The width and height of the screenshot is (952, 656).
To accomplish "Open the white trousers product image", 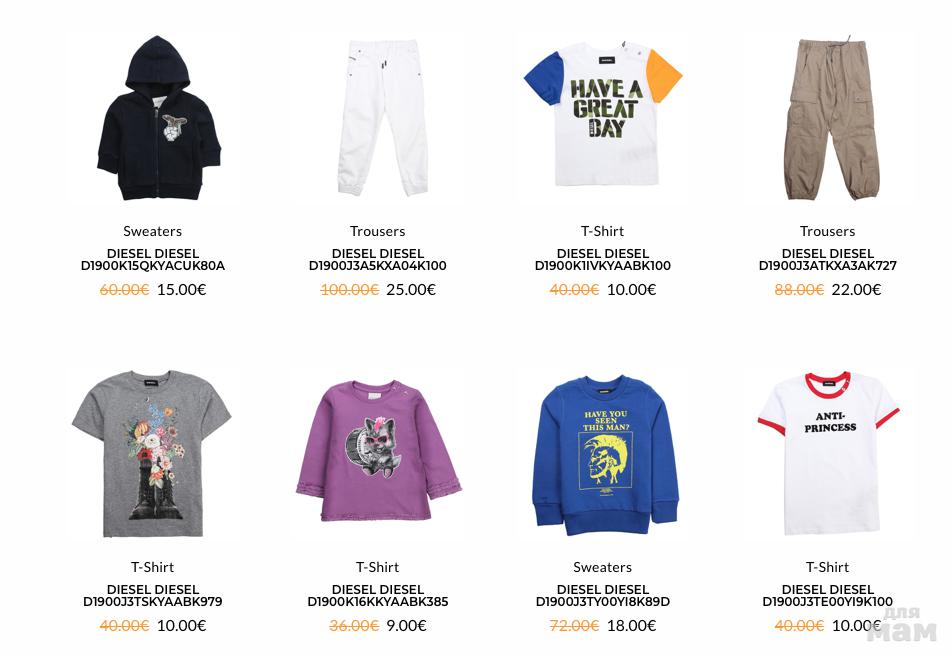I will click(384, 118).
